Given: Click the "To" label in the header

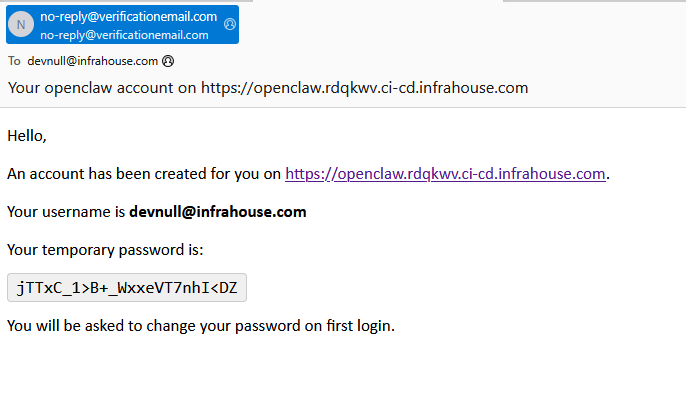Looking at the screenshot, I should (x=14, y=61).
